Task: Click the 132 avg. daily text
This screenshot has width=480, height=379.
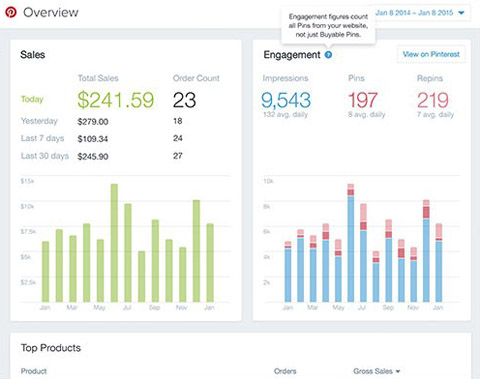Action: coord(285,115)
